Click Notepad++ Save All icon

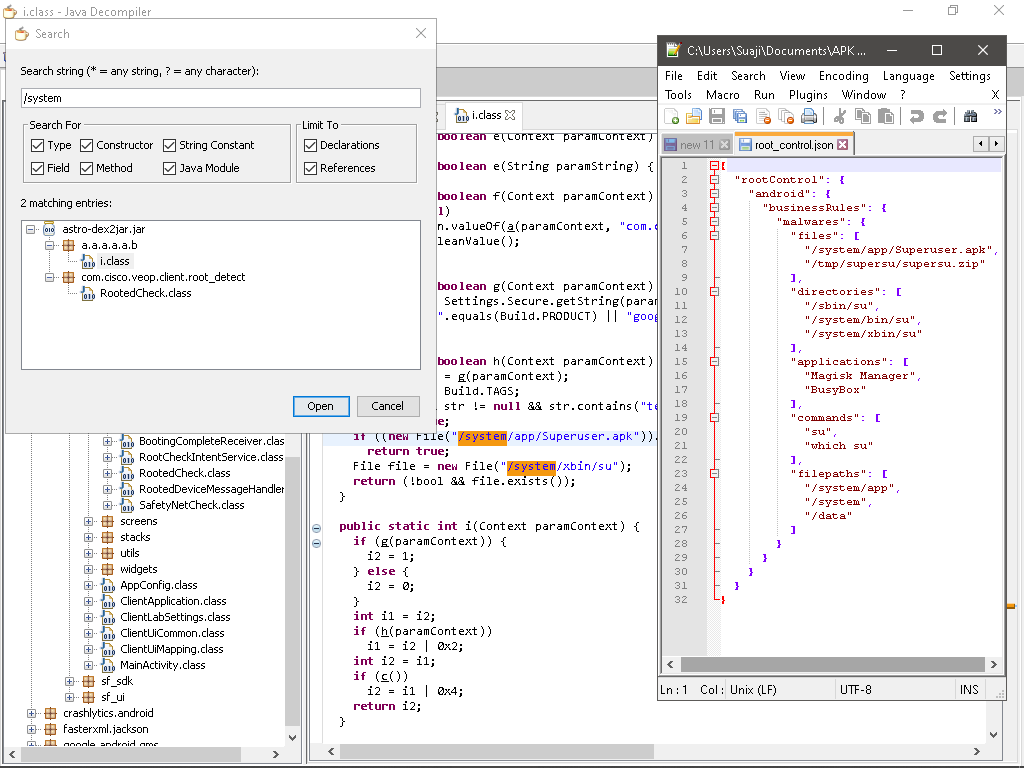(x=740, y=117)
